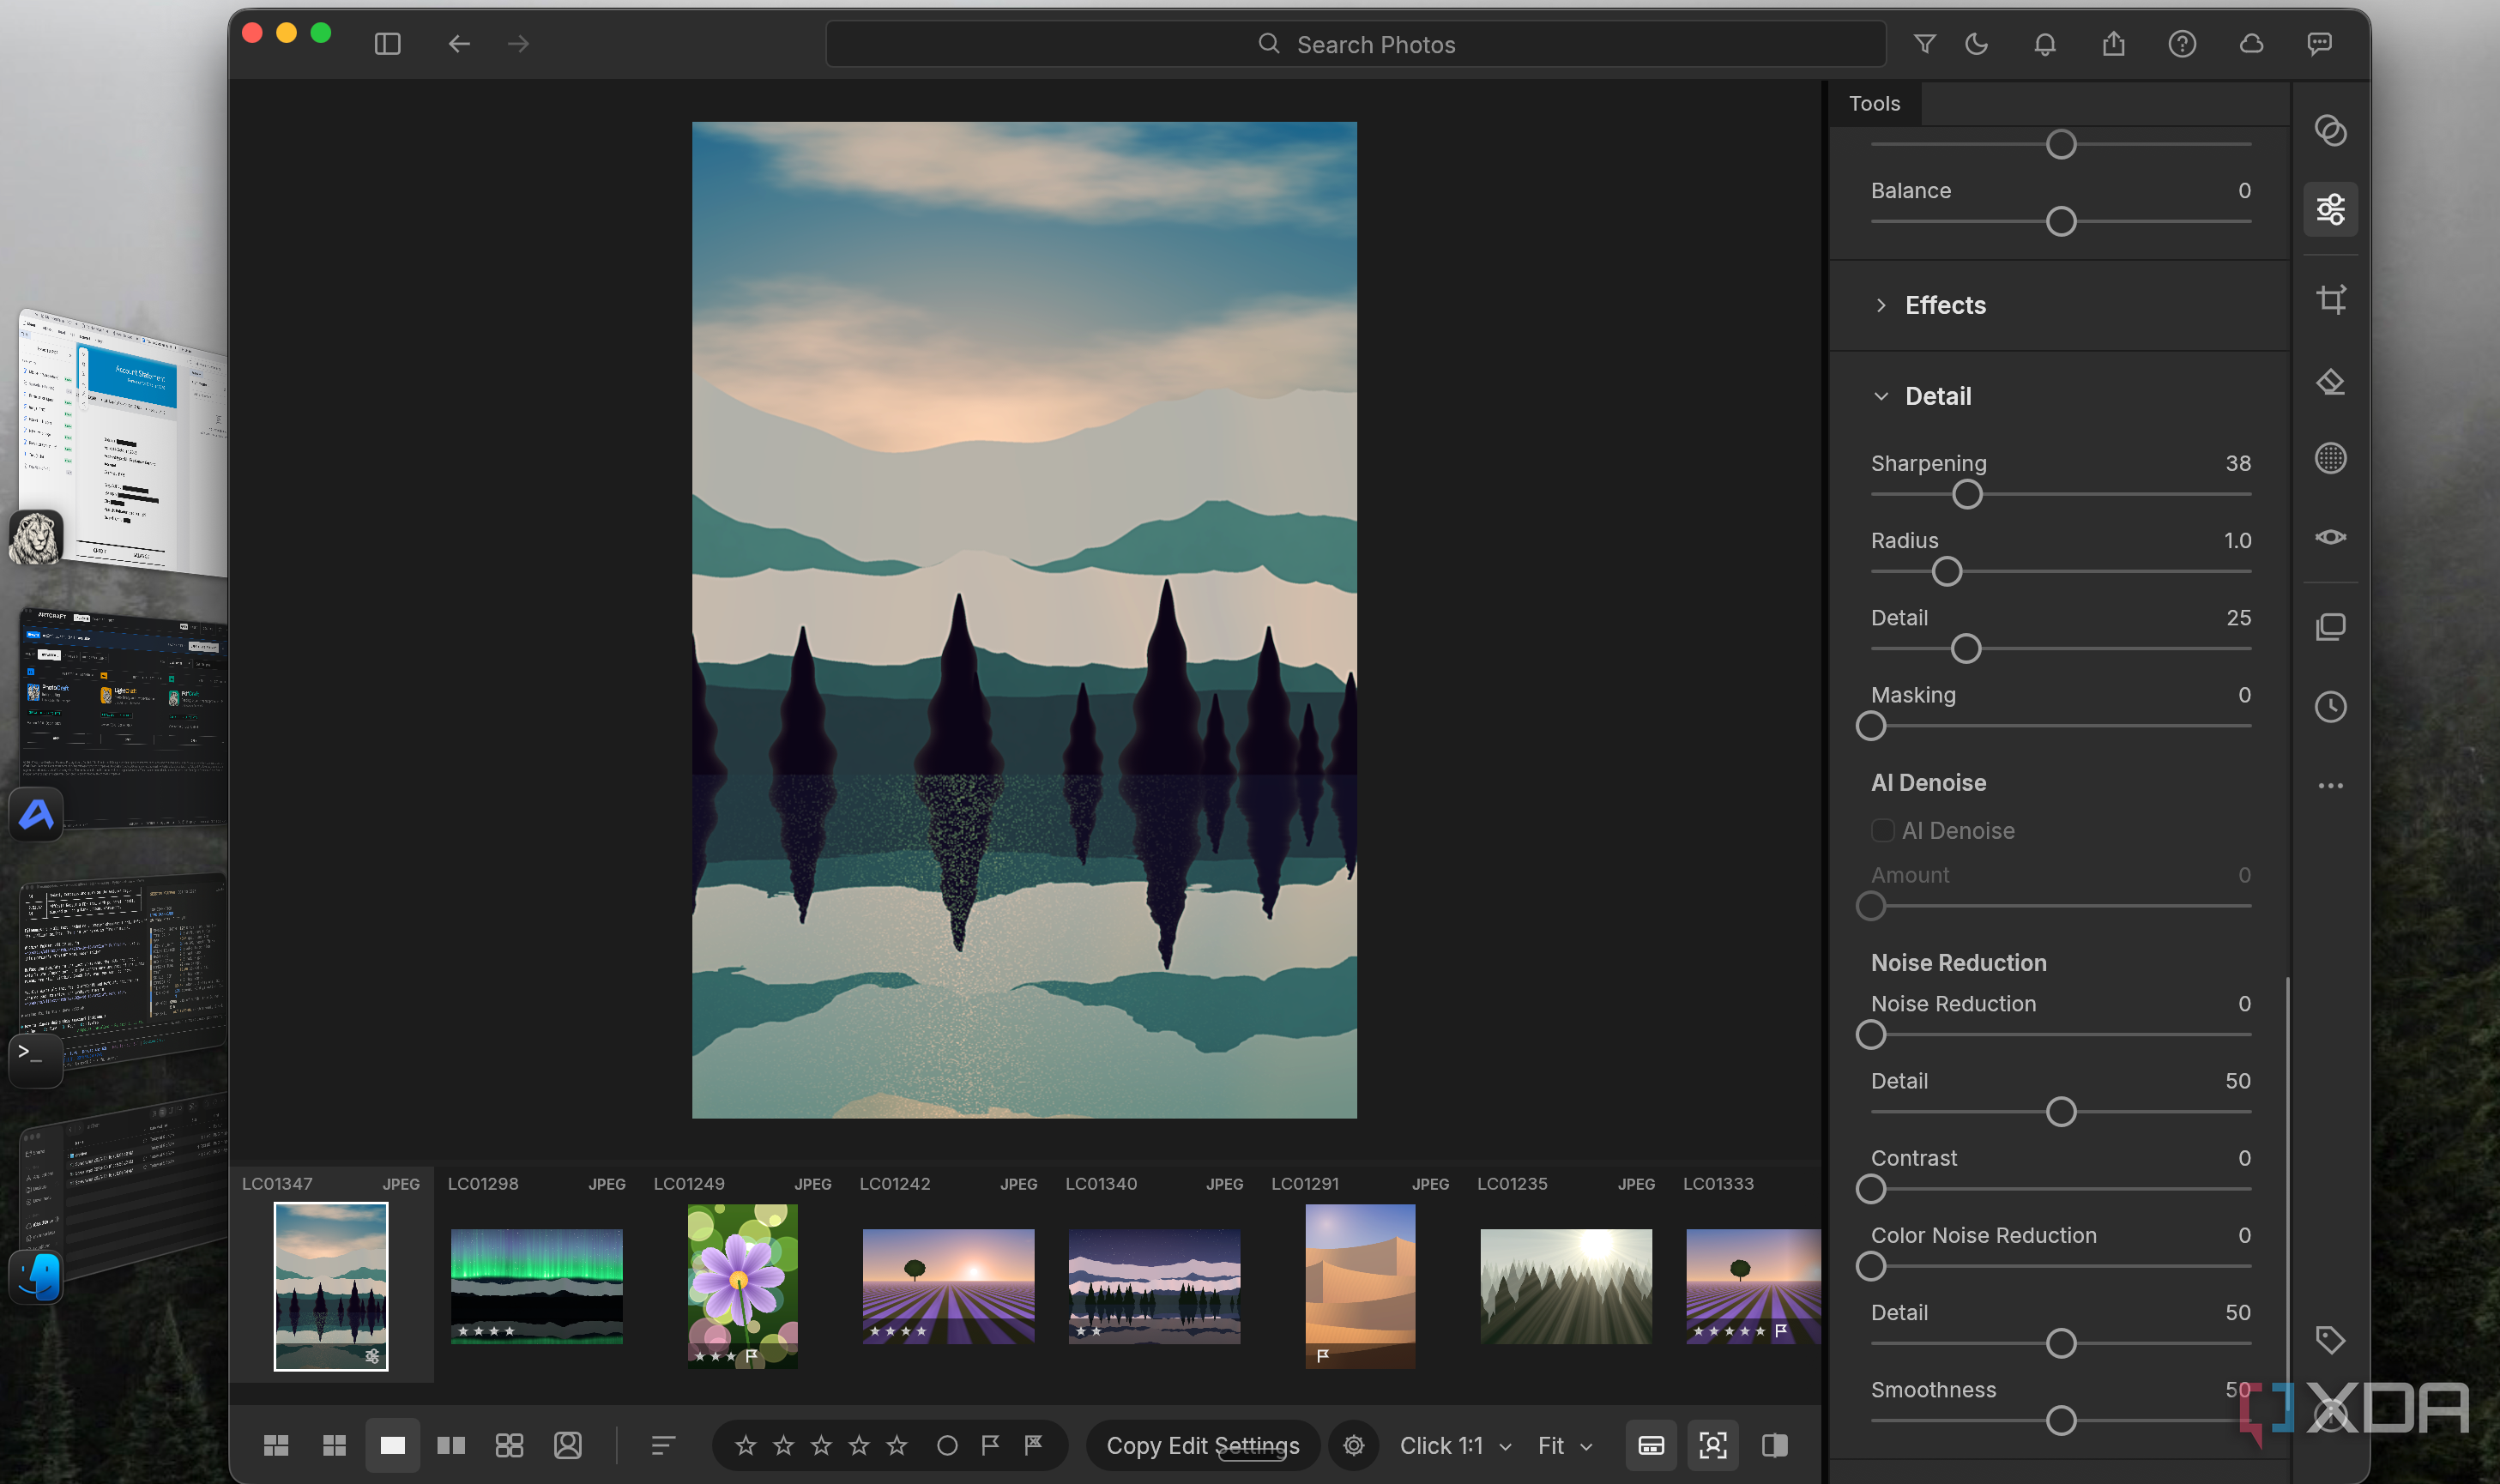Viewport: 2500px width, 1484px height.
Task: Open the help question mark icon
Action: (x=2182, y=44)
